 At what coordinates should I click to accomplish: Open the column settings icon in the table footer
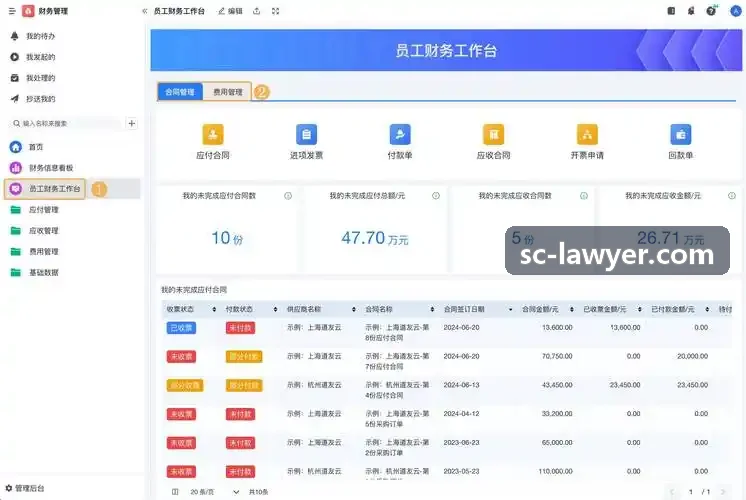175,492
